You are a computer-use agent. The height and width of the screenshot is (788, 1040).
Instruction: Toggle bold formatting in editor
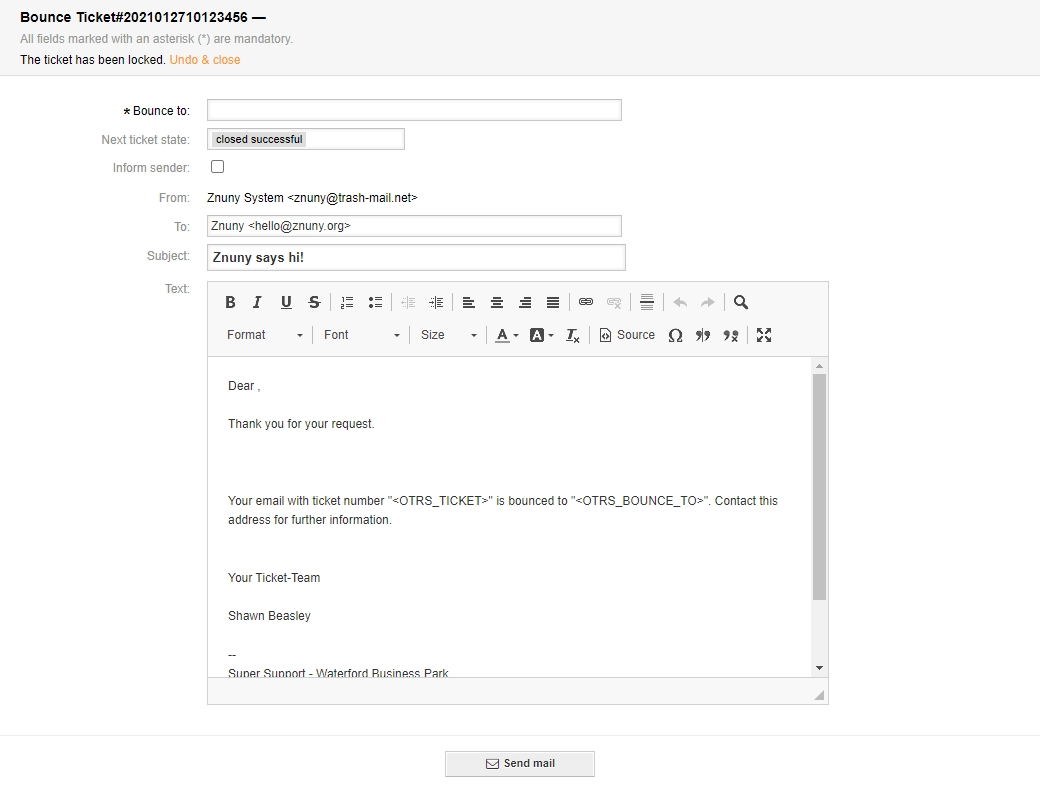click(x=230, y=302)
